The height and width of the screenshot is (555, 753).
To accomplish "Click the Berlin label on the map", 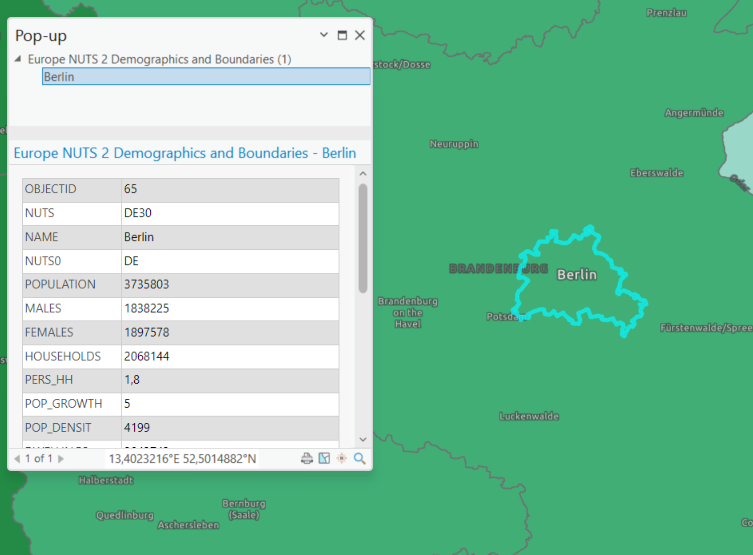I will pos(577,275).
